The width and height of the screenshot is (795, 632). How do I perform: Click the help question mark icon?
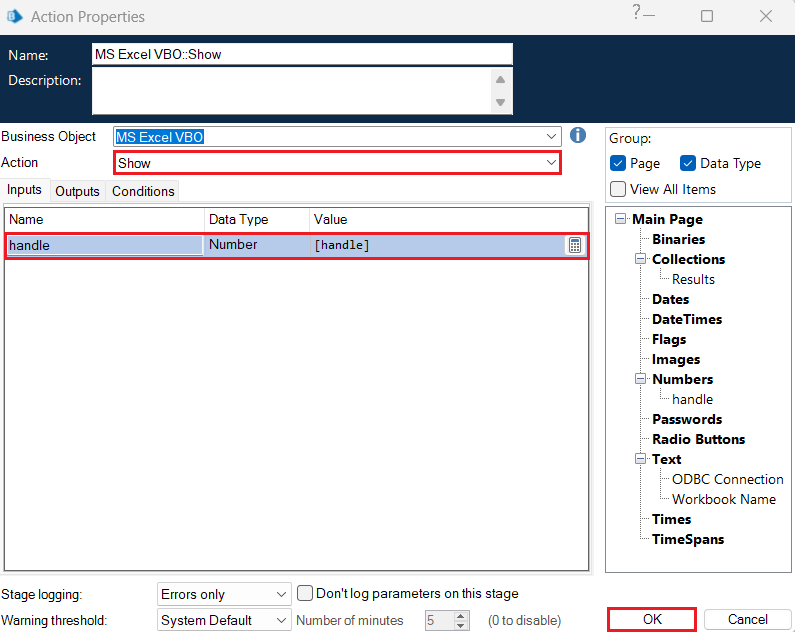(636, 13)
